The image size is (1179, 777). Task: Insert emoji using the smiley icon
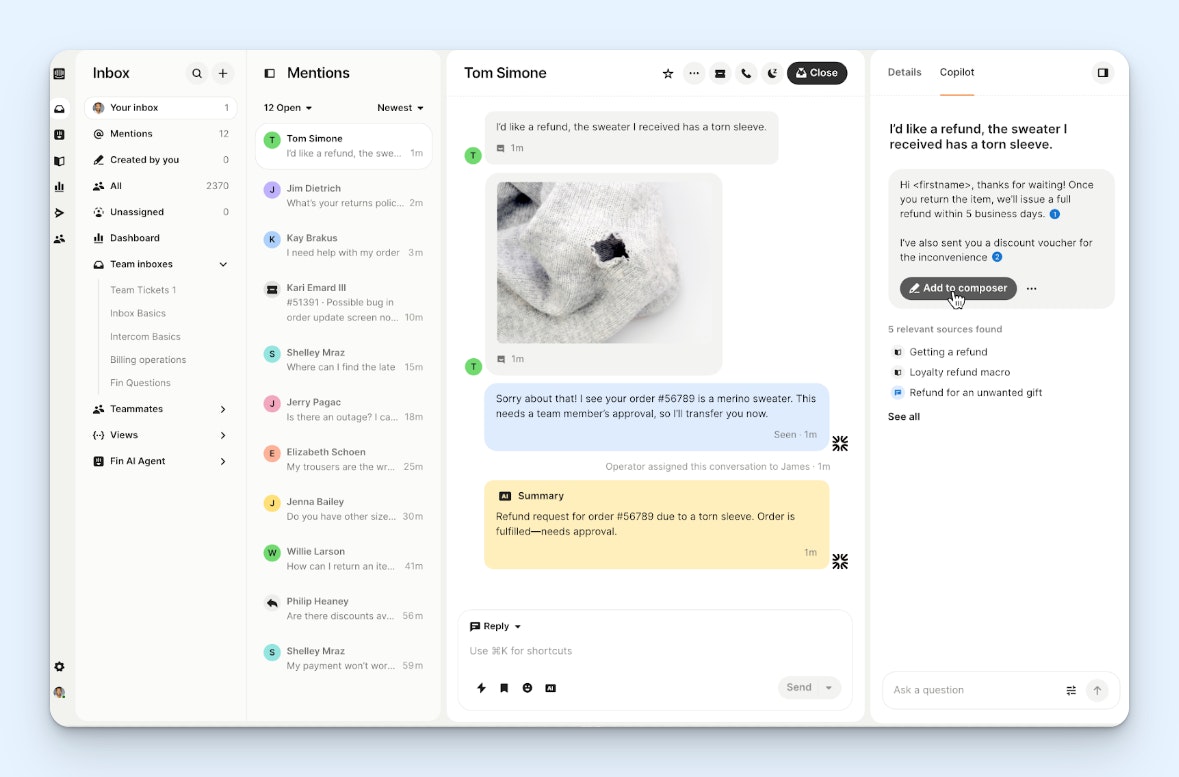527,688
